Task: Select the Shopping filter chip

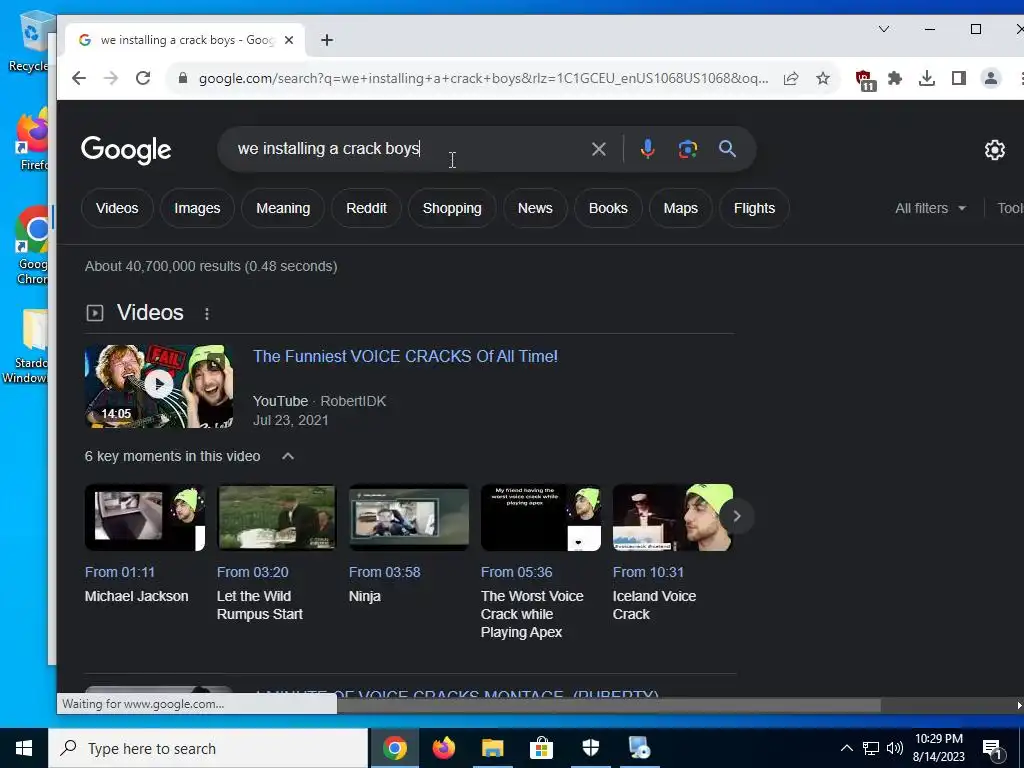Action: [x=452, y=208]
